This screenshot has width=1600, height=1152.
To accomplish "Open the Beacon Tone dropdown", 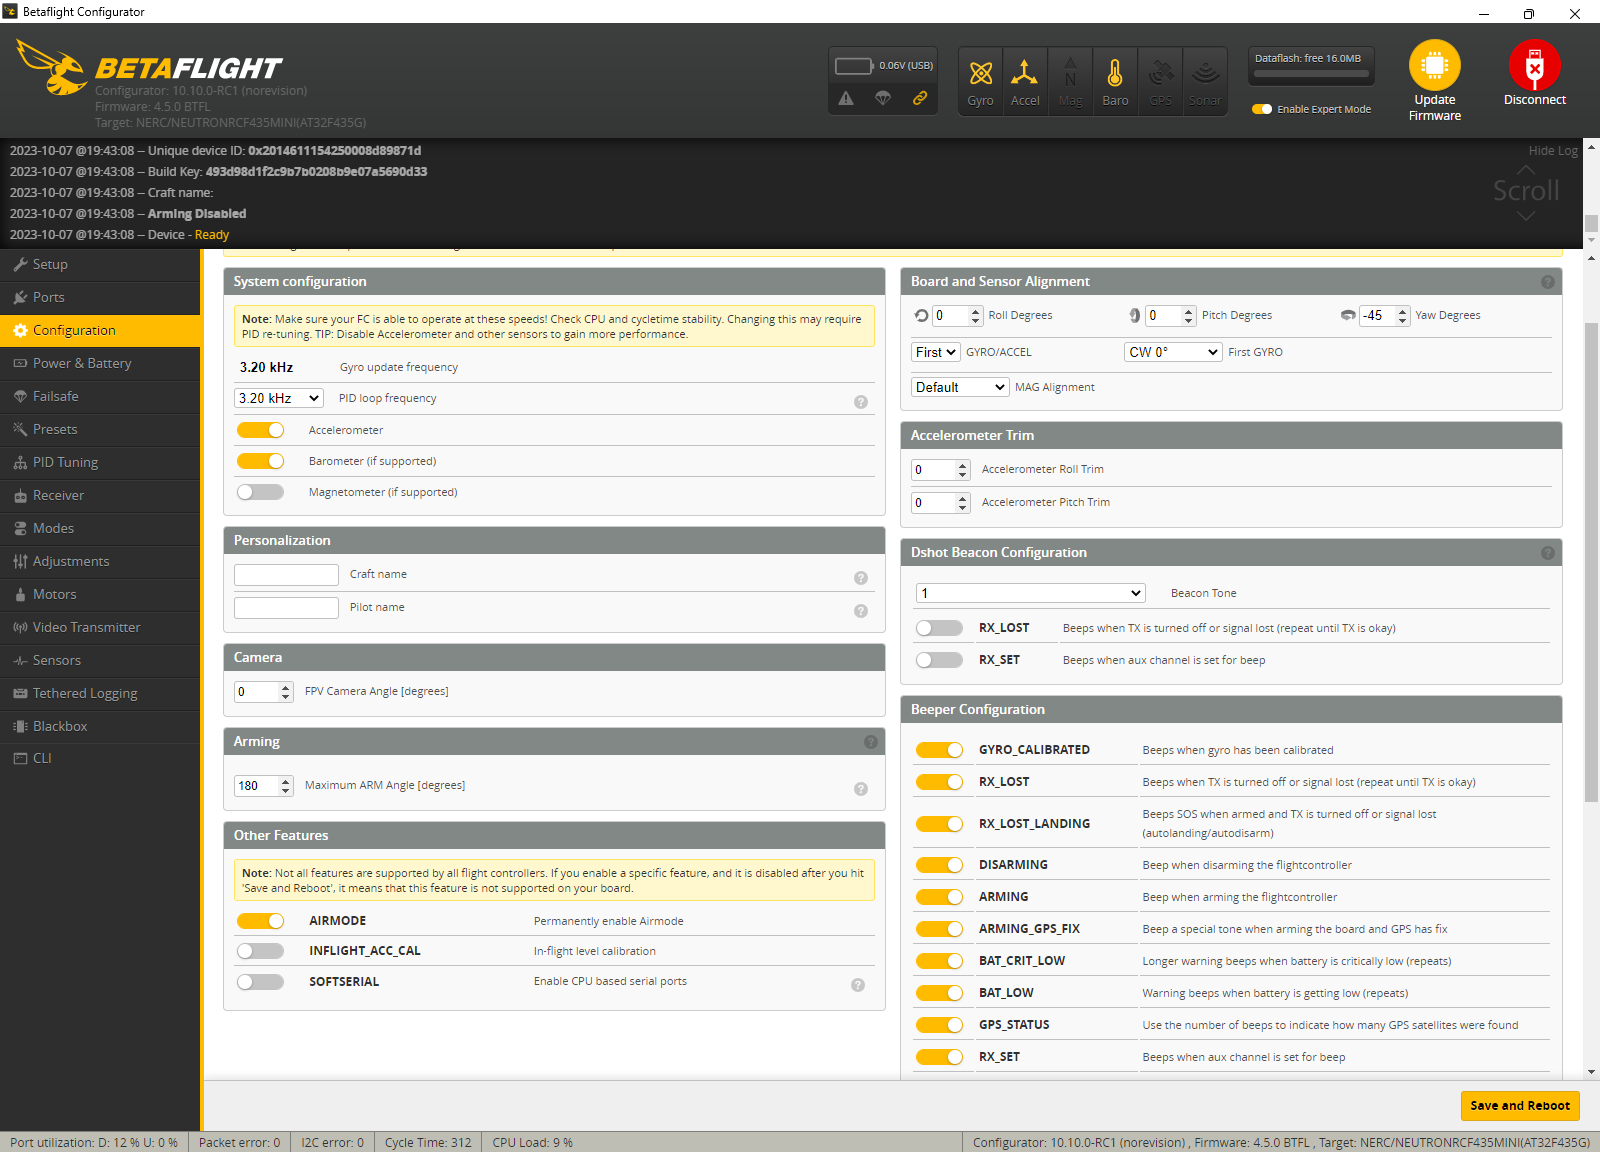I will pyautogui.click(x=1030, y=593).
